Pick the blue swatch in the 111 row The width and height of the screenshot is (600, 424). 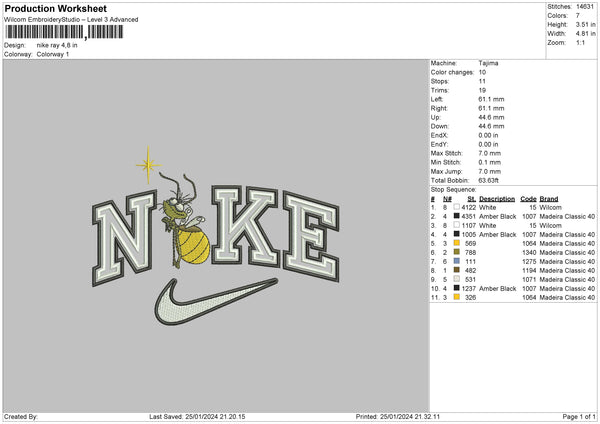[457, 261]
